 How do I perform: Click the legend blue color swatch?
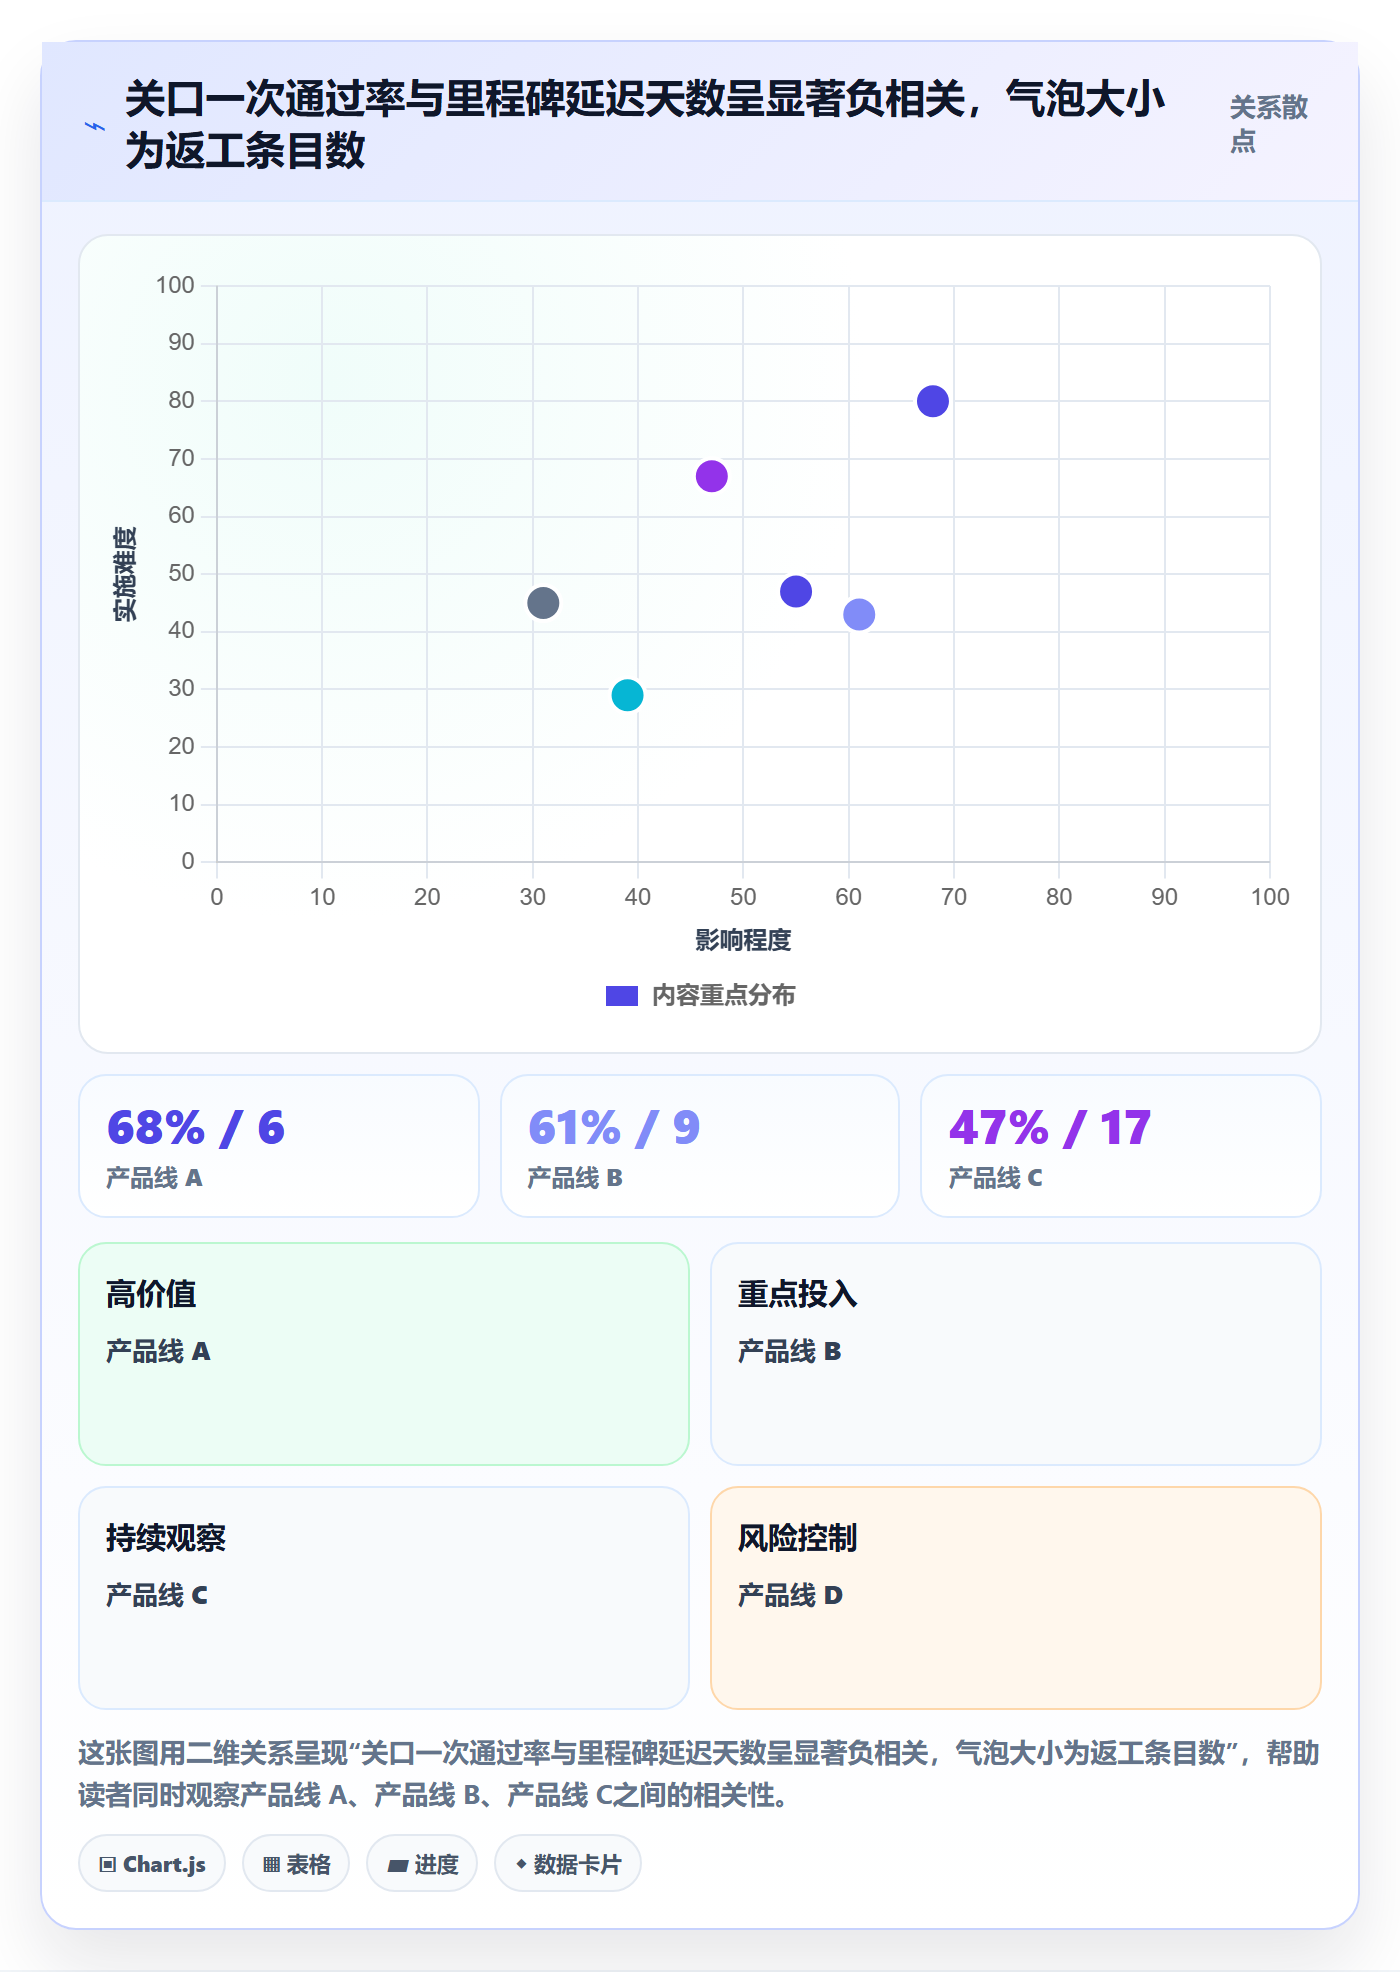tap(622, 996)
